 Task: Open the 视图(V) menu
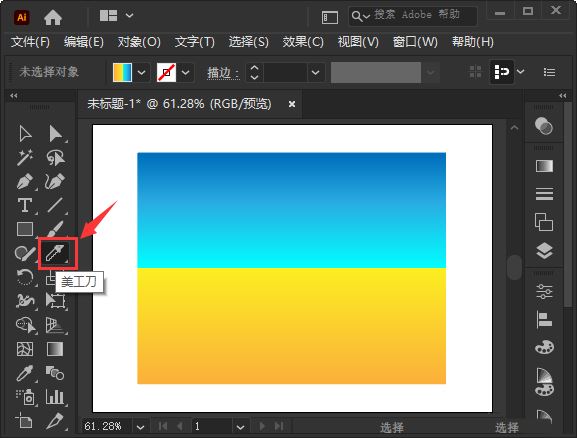click(x=358, y=42)
